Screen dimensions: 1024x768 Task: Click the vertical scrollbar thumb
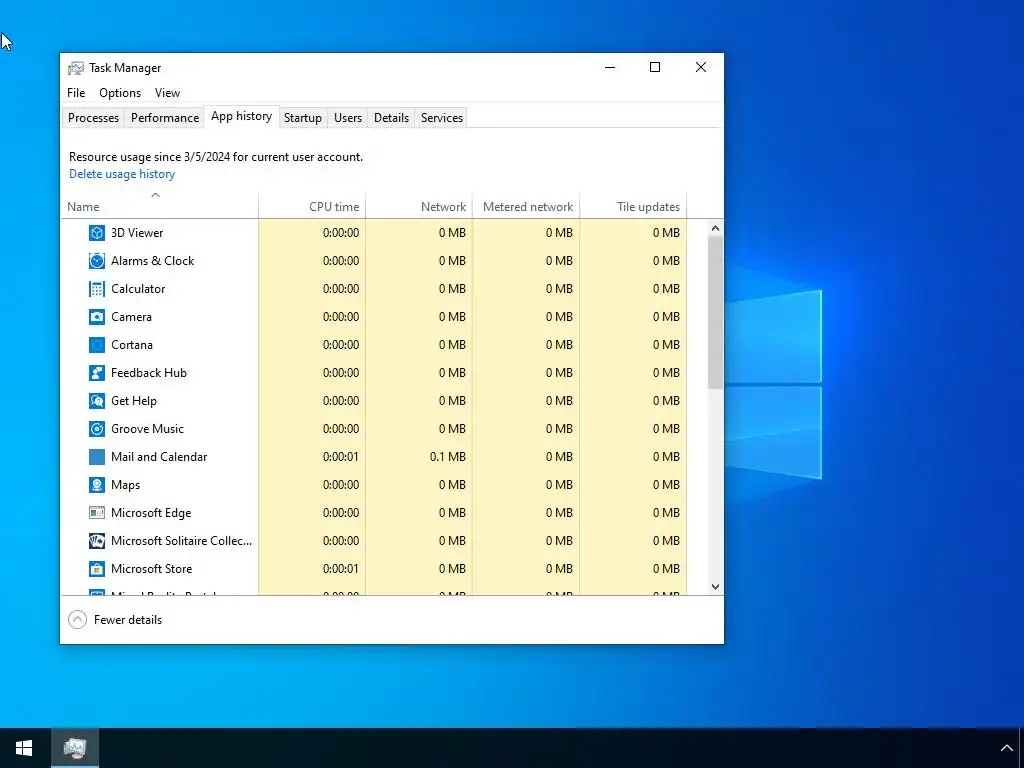[x=715, y=312]
